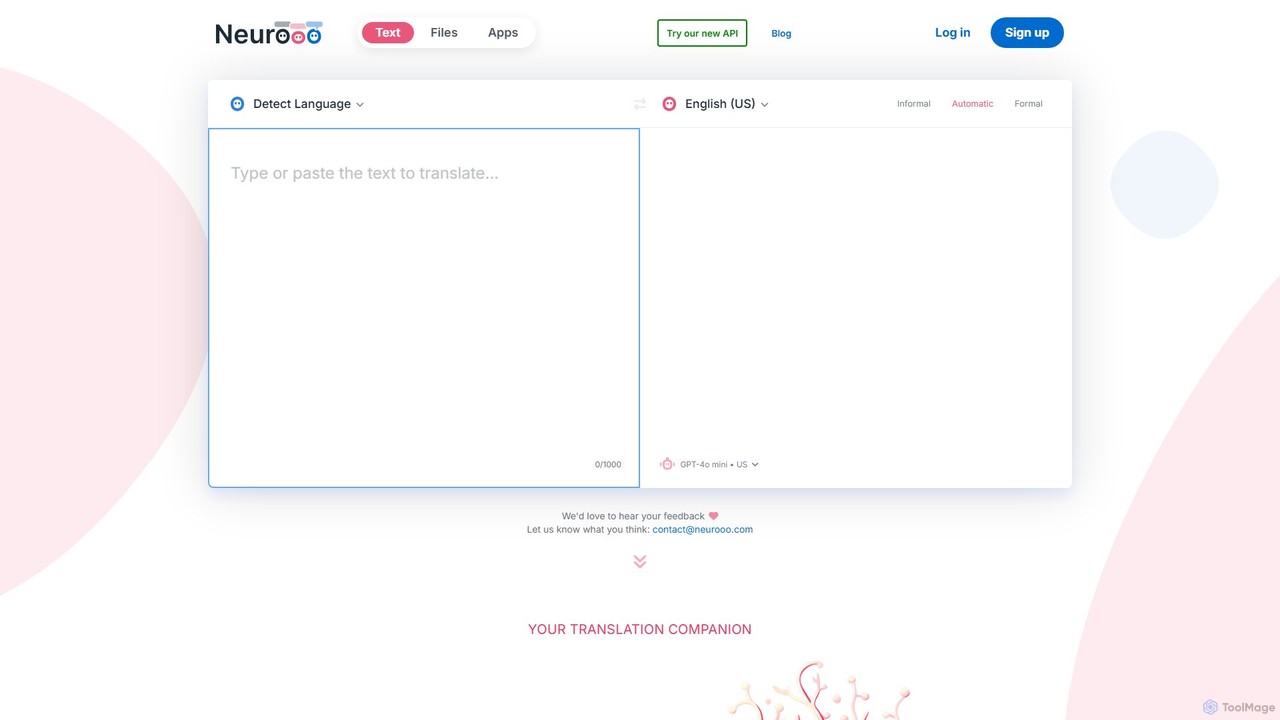The image size is (1280, 720).
Task: Click the double-chevron scroll down arrow
Action: click(x=640, y=562)
